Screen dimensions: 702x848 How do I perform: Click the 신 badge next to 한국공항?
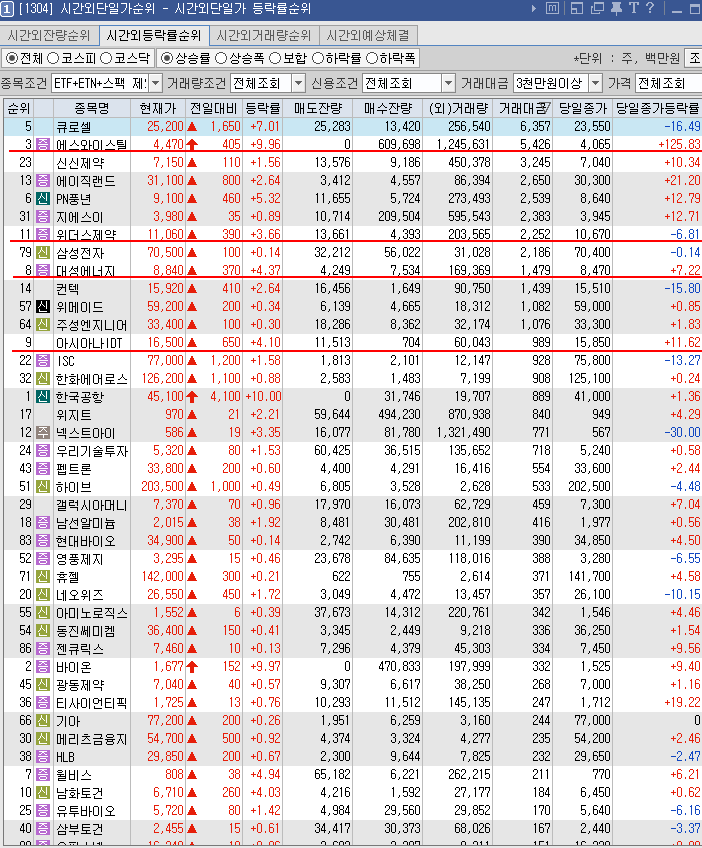[42, 396]
